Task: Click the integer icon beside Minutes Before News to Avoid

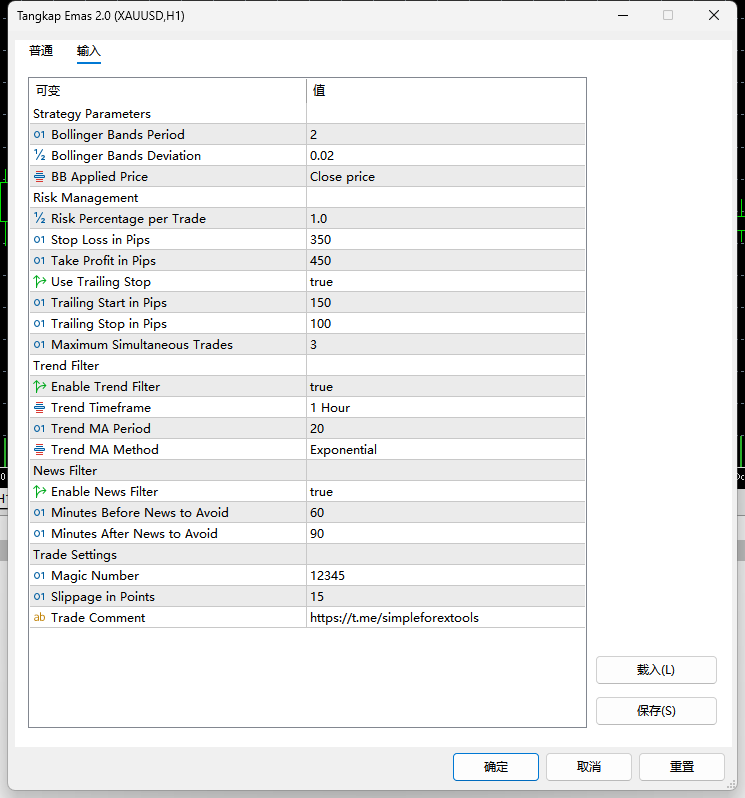Action: click(39, 512)
